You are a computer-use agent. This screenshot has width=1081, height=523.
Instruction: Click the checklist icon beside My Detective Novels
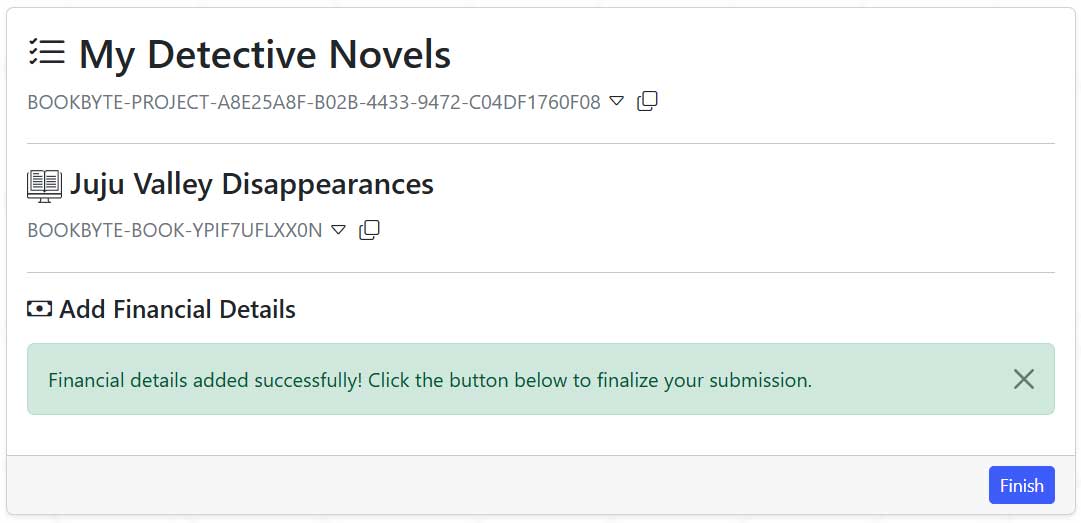tap(46, 54)
